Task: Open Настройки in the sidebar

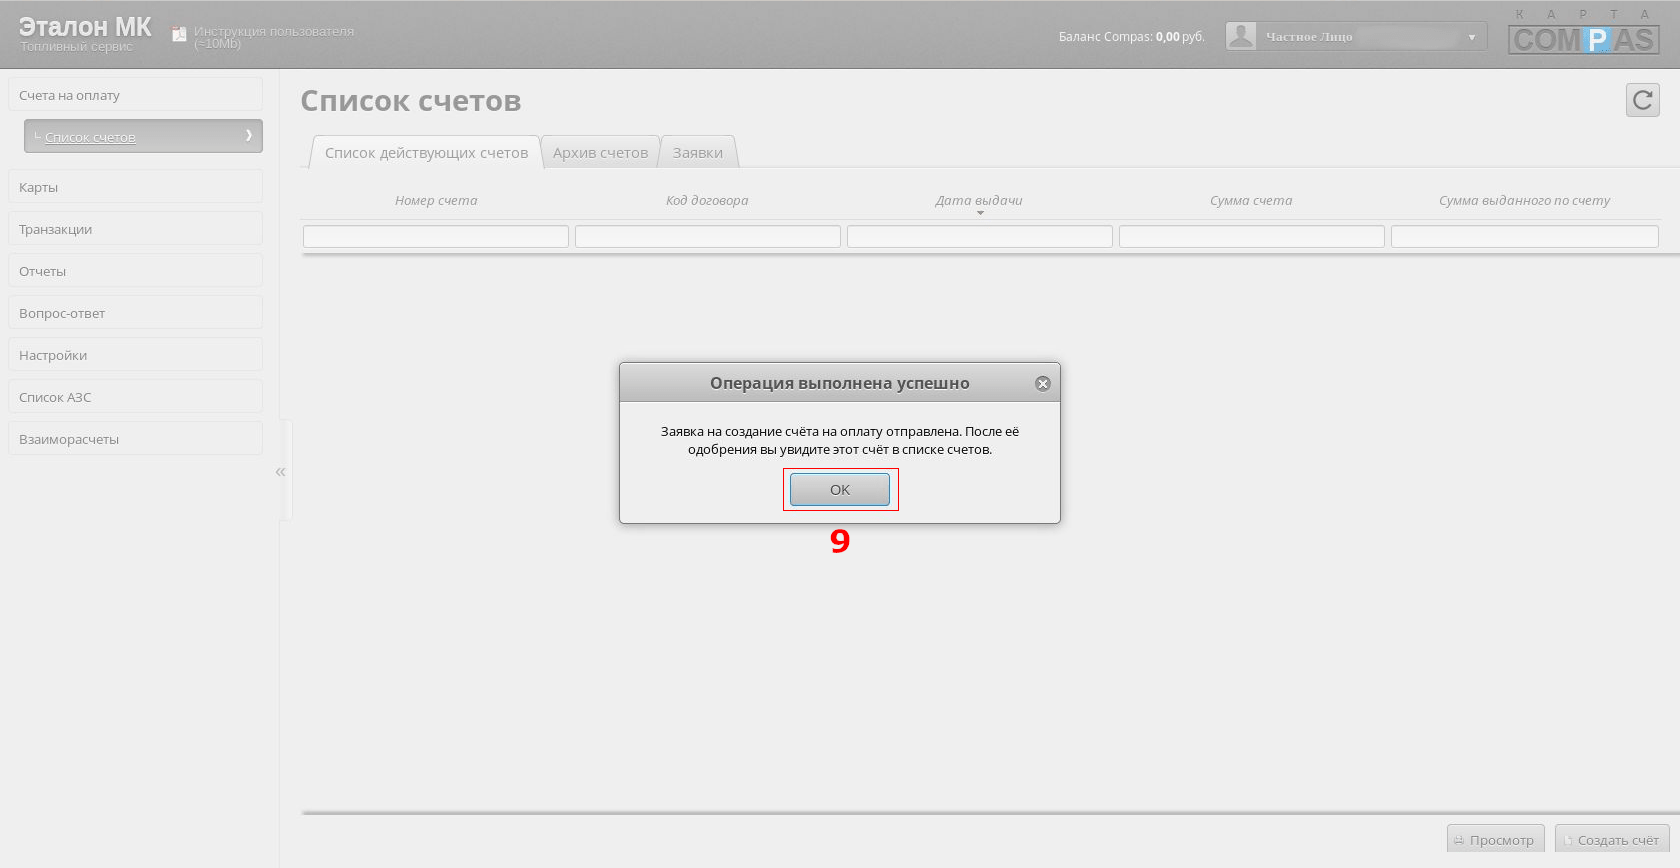Action: [135, 355]
